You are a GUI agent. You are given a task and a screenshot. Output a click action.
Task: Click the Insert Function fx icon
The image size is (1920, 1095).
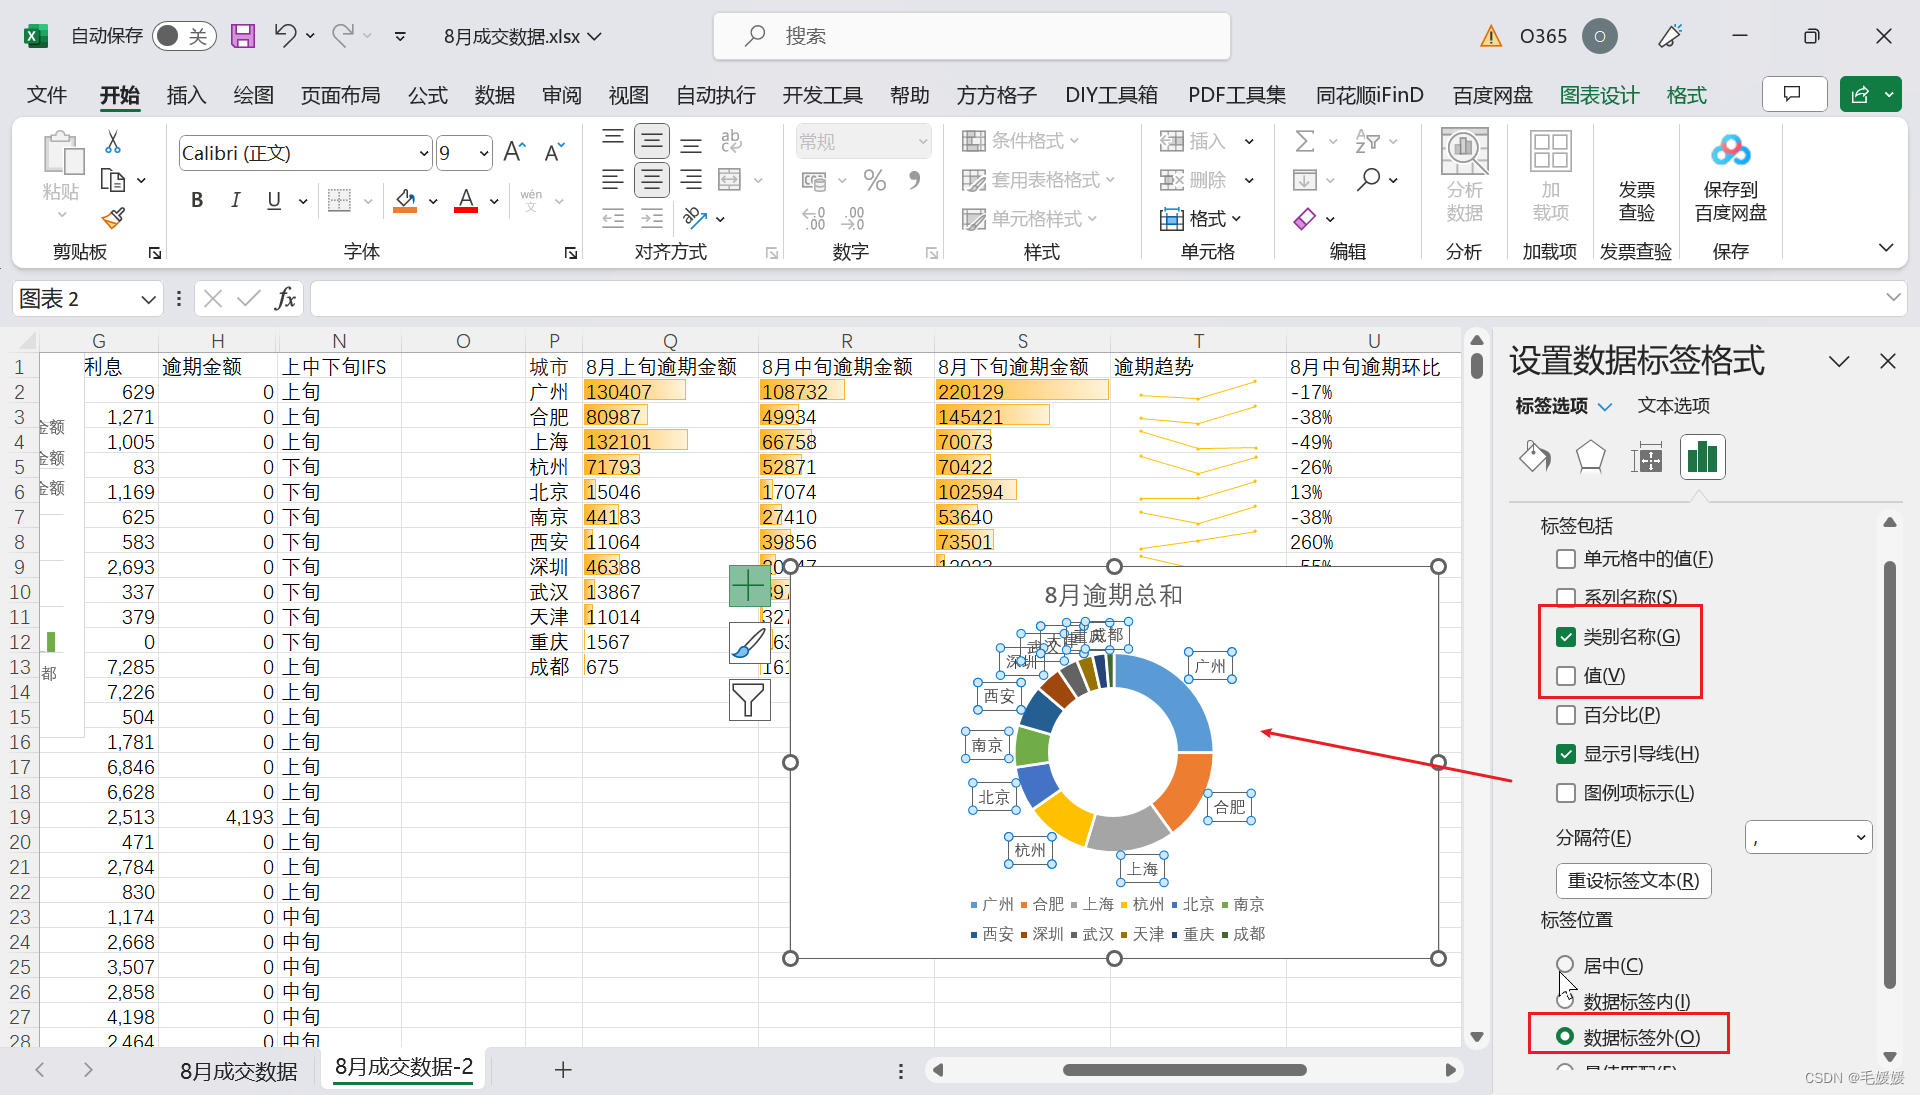click(286, 298)
